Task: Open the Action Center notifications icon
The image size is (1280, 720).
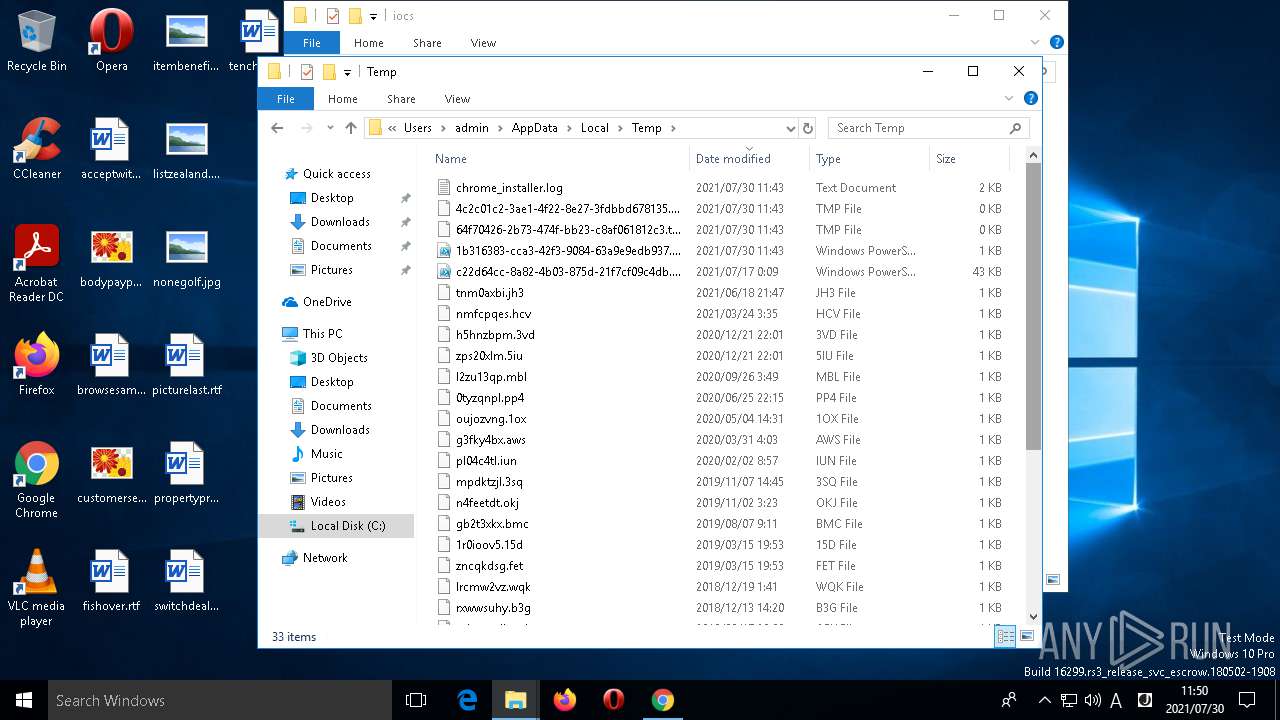Action: (1247, 700)
